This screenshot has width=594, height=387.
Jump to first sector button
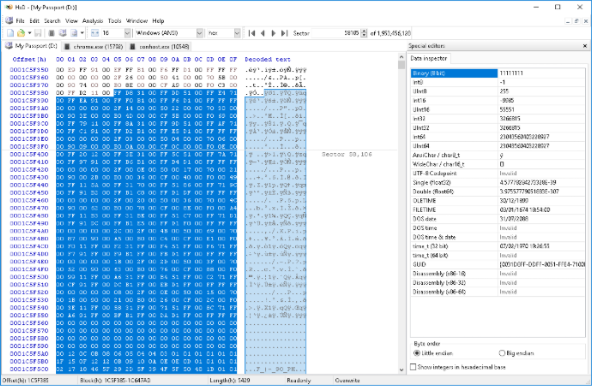pos(252,33)
